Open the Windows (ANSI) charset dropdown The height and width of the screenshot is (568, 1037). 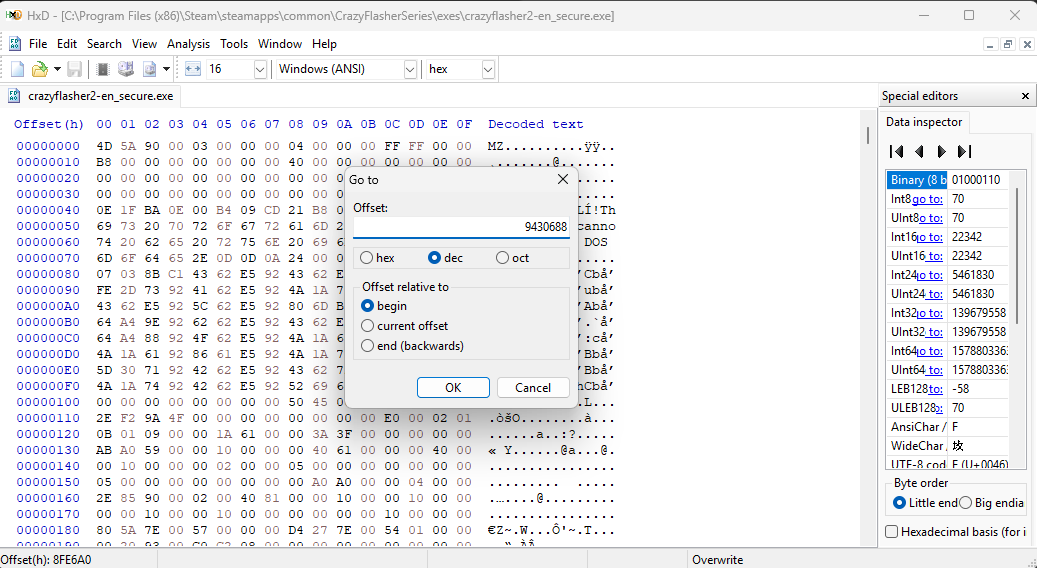click(410, 69)
